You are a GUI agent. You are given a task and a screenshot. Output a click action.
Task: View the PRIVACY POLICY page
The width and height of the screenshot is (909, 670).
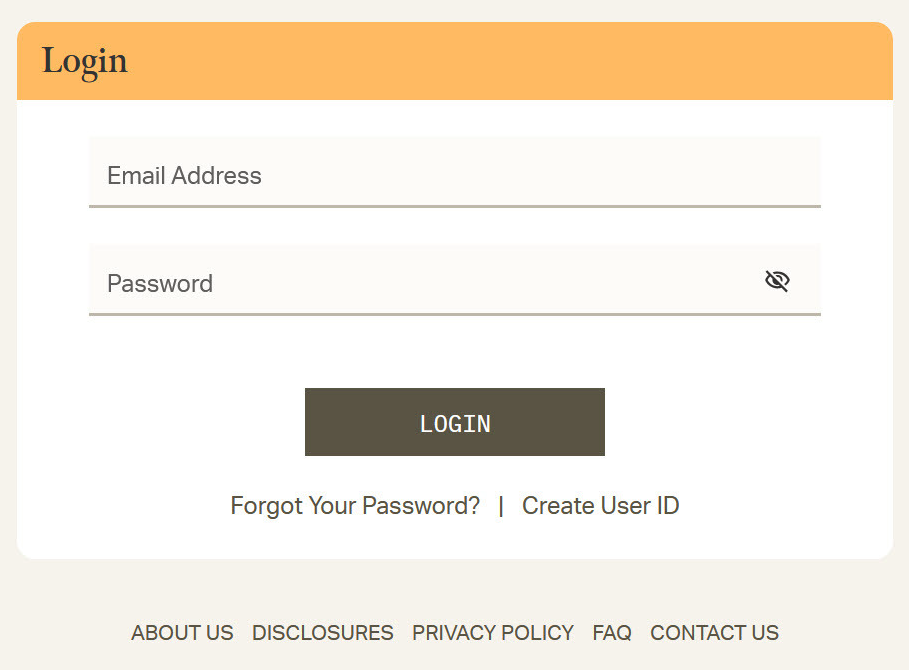pyautogui.click(x=493, y=633)
